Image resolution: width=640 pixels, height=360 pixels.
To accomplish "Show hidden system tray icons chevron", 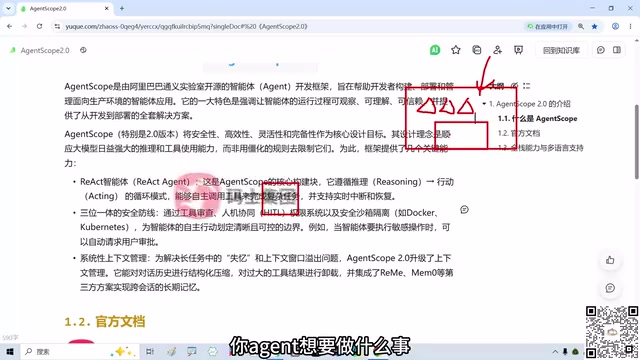I will [555, 351].
